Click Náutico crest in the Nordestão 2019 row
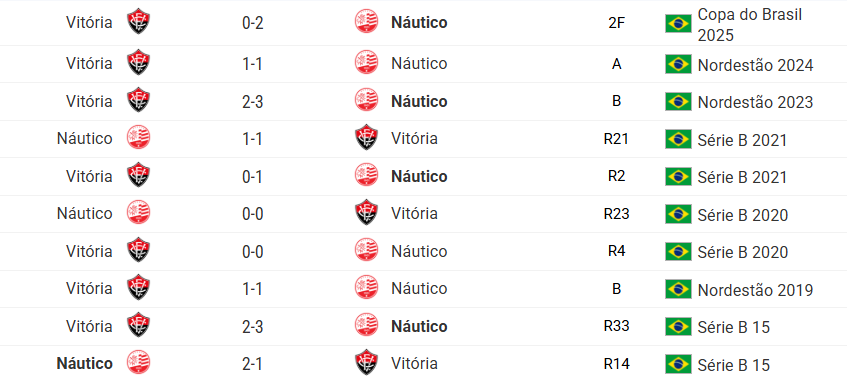 [x=366, y=289]
